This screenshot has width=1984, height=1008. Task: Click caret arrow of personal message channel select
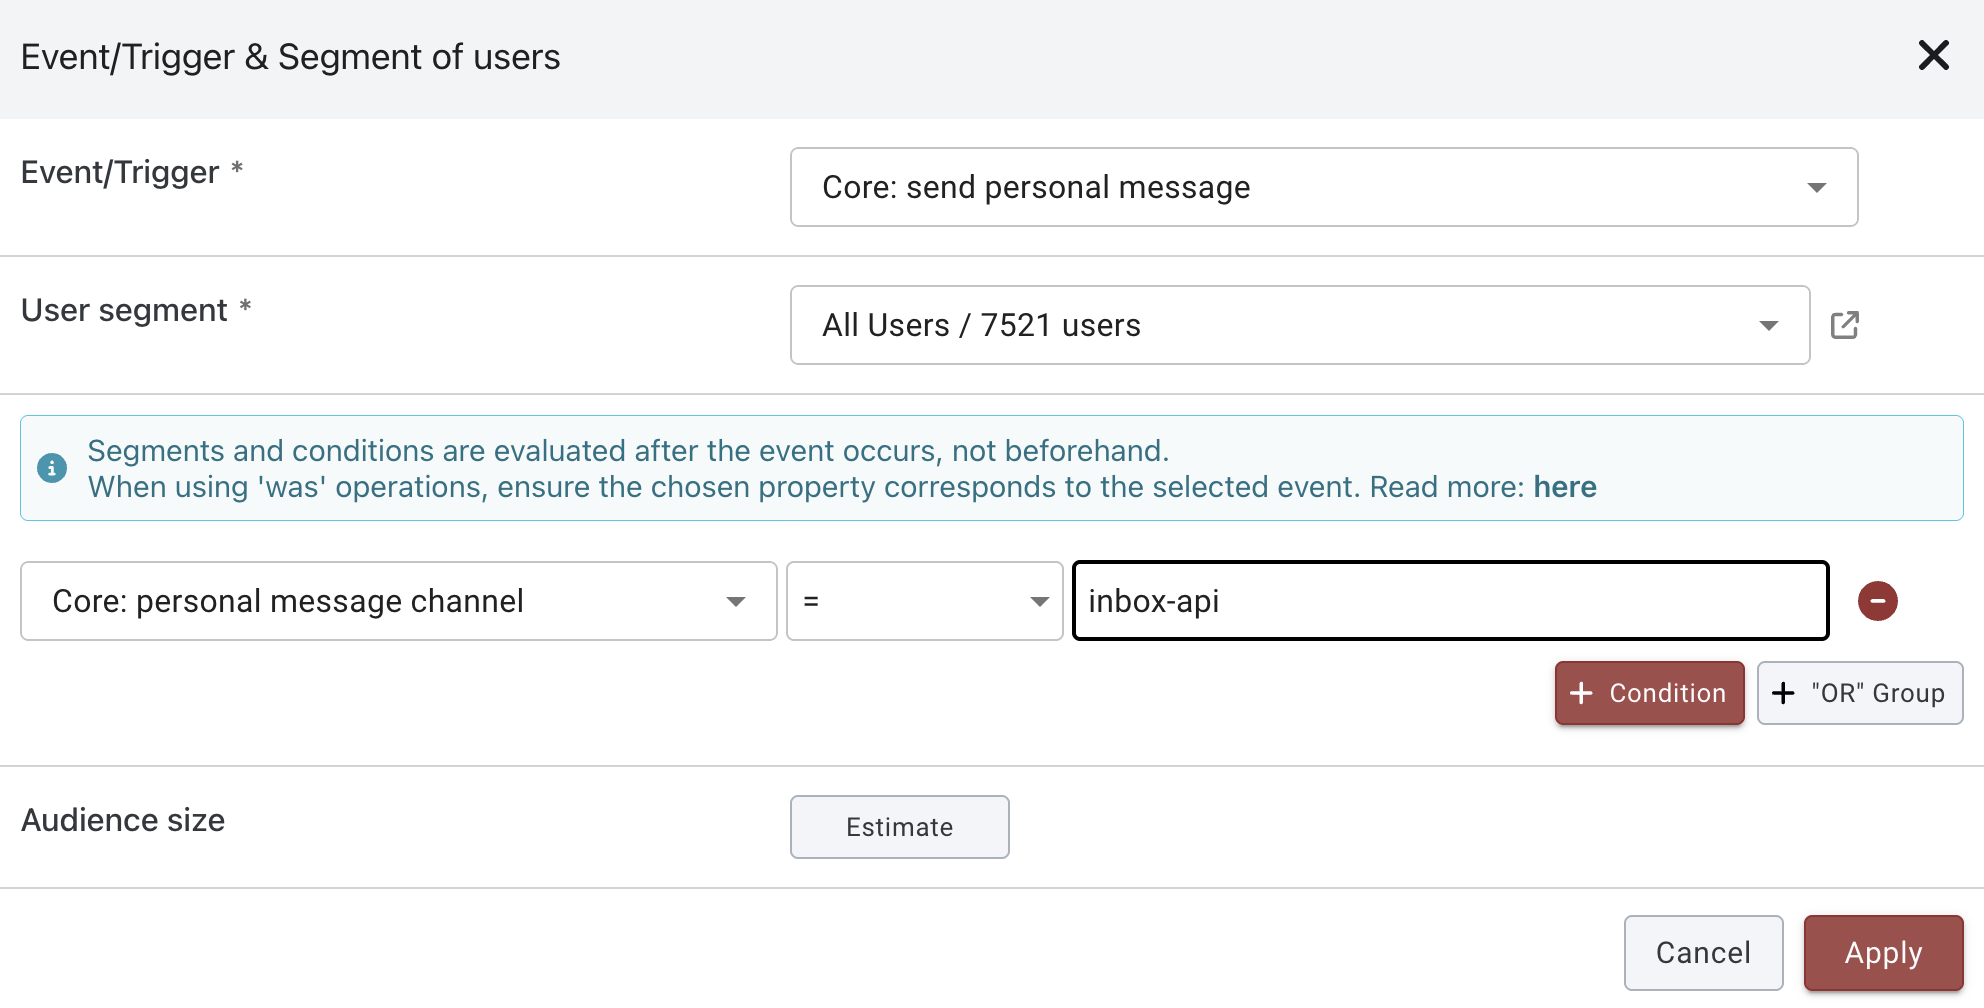(736, 602)
